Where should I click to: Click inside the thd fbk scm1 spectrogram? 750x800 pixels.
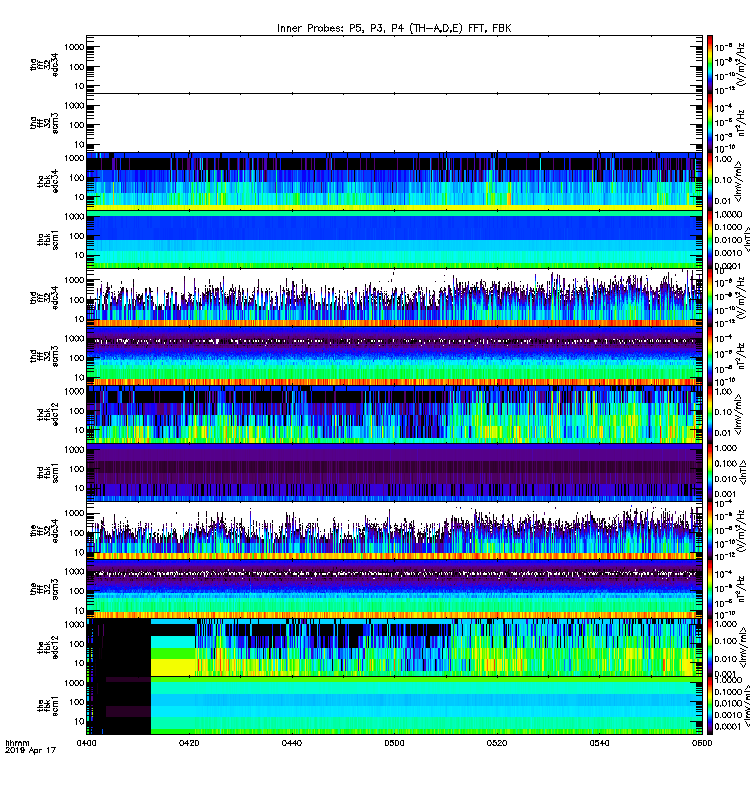tap(394, 472)
